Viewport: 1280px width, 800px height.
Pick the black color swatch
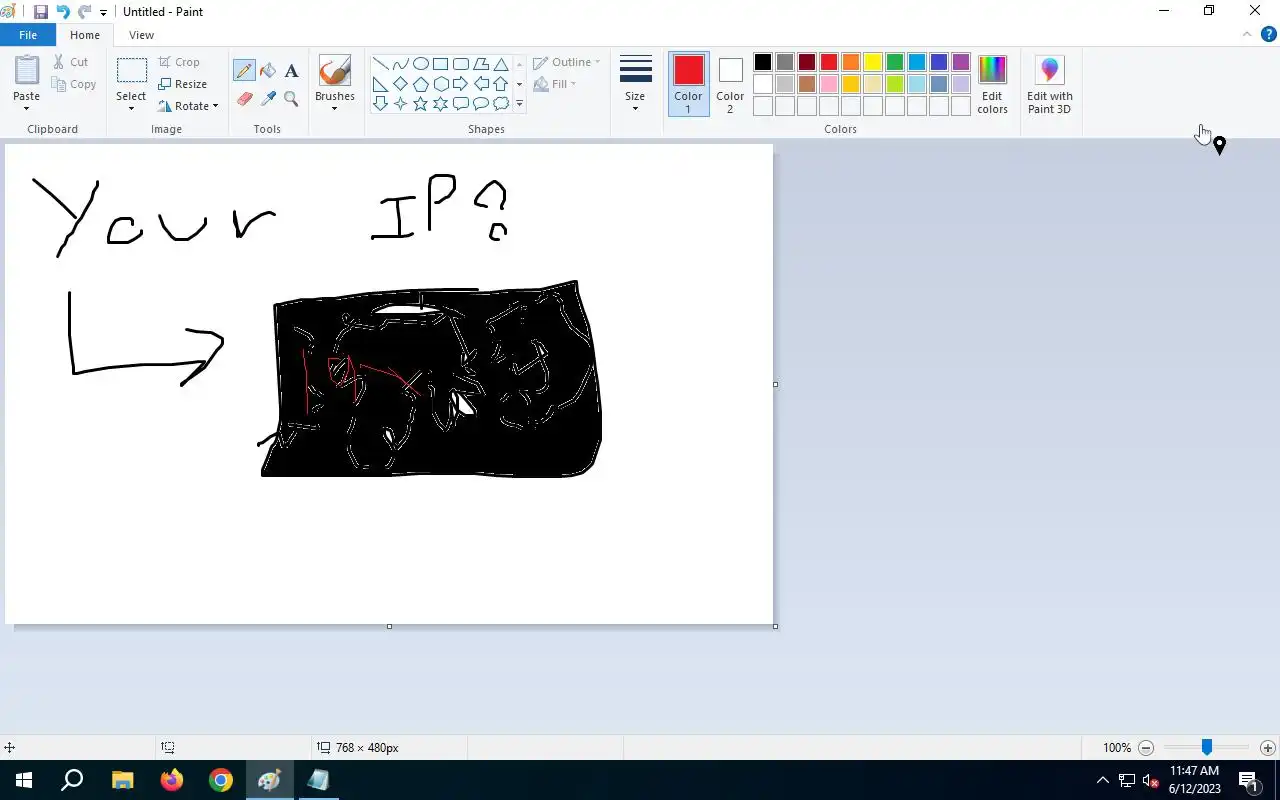[763, 62]
